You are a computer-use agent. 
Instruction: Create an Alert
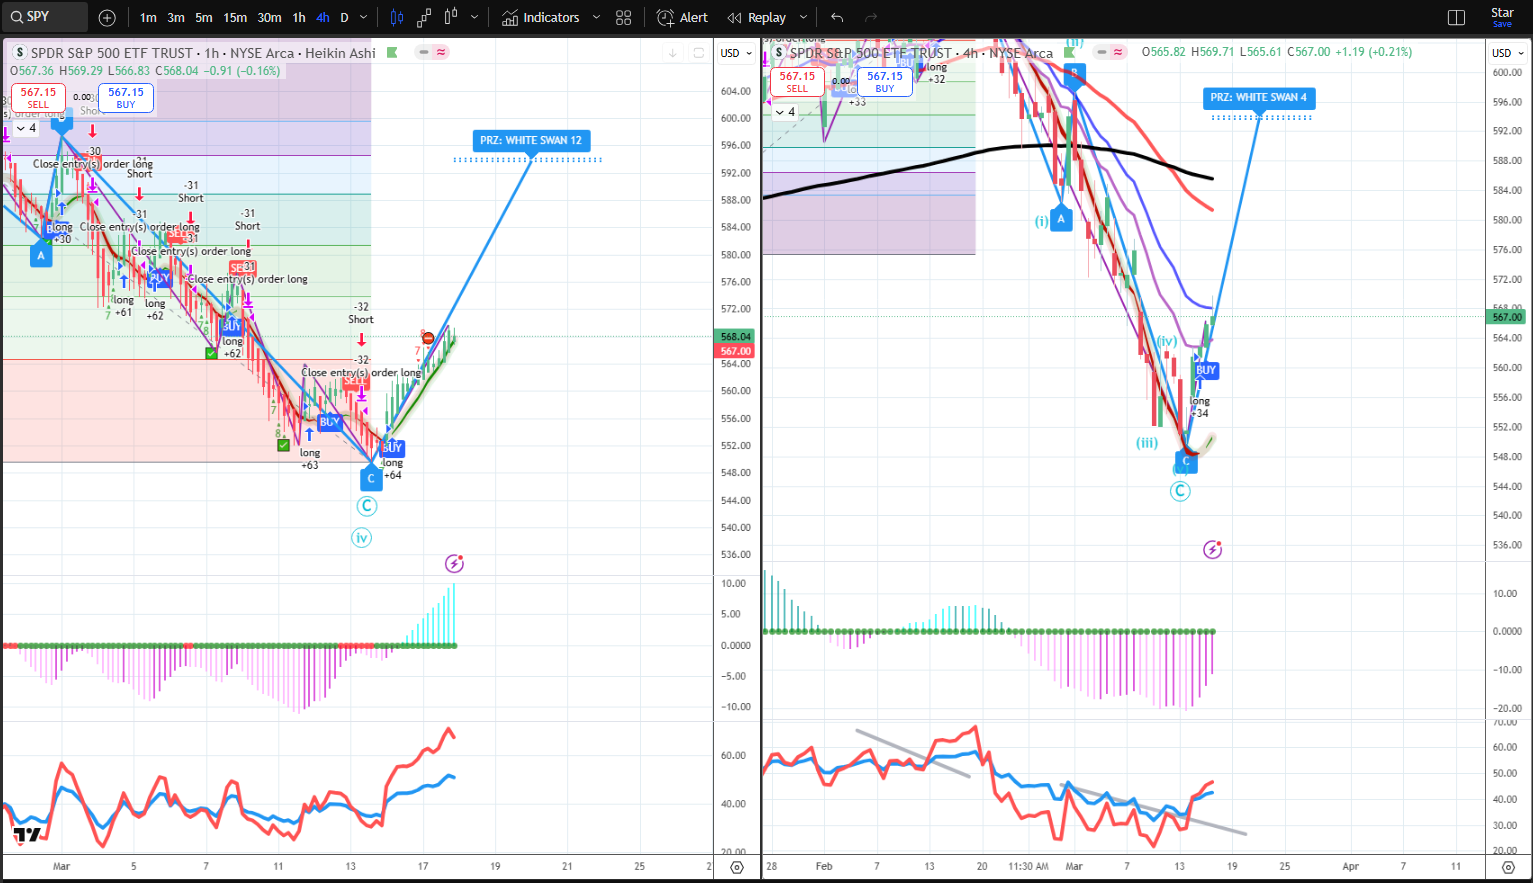[682, 17]
